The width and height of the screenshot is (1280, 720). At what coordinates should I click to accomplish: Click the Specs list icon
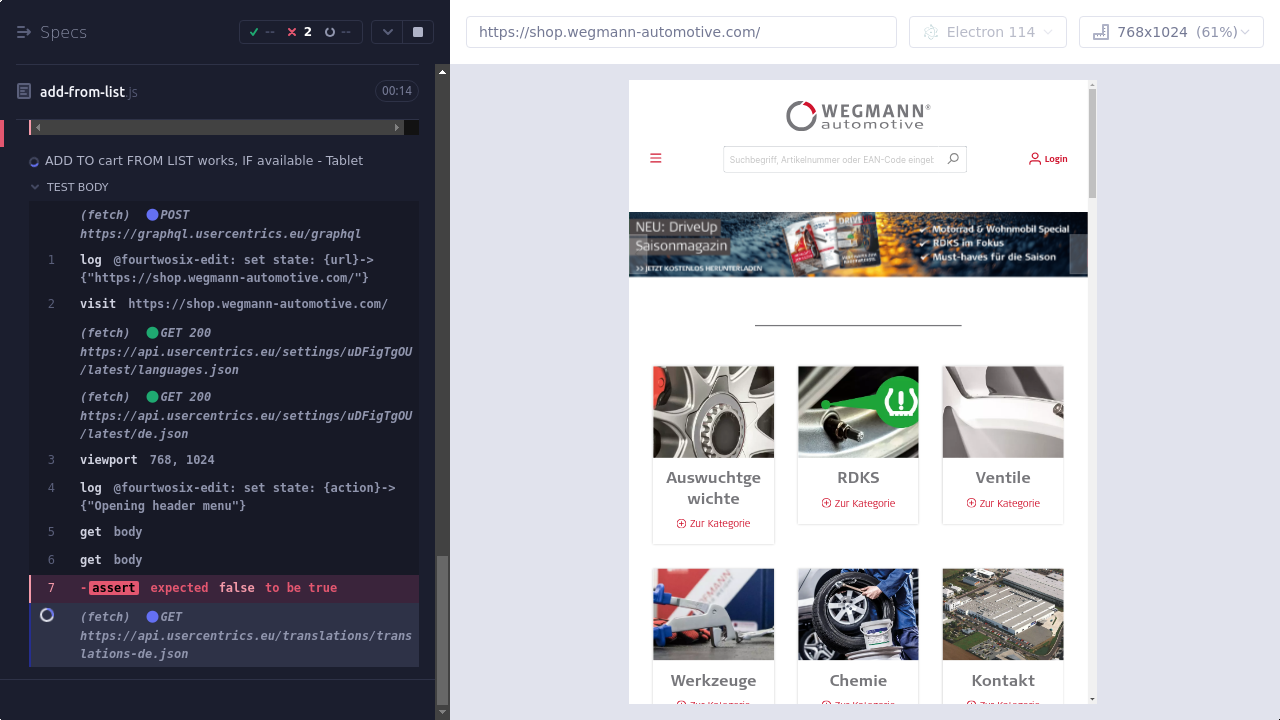pos(24,32)
